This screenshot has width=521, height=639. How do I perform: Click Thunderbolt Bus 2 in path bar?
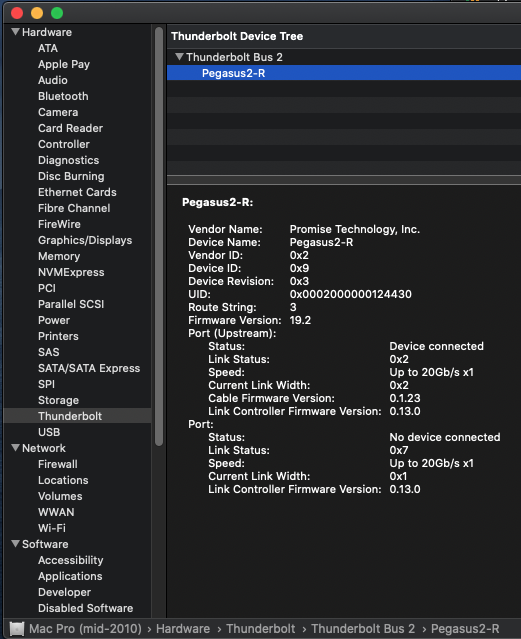(x=363, y=629)
